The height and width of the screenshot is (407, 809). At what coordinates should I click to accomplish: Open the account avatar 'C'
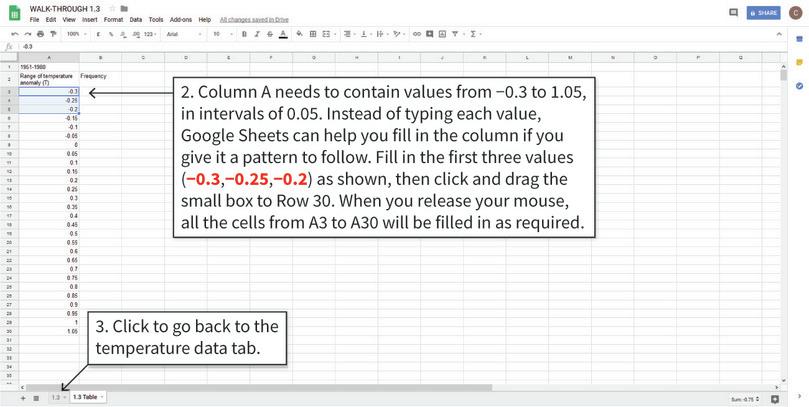pyautogui.click(x=795, y=13)
